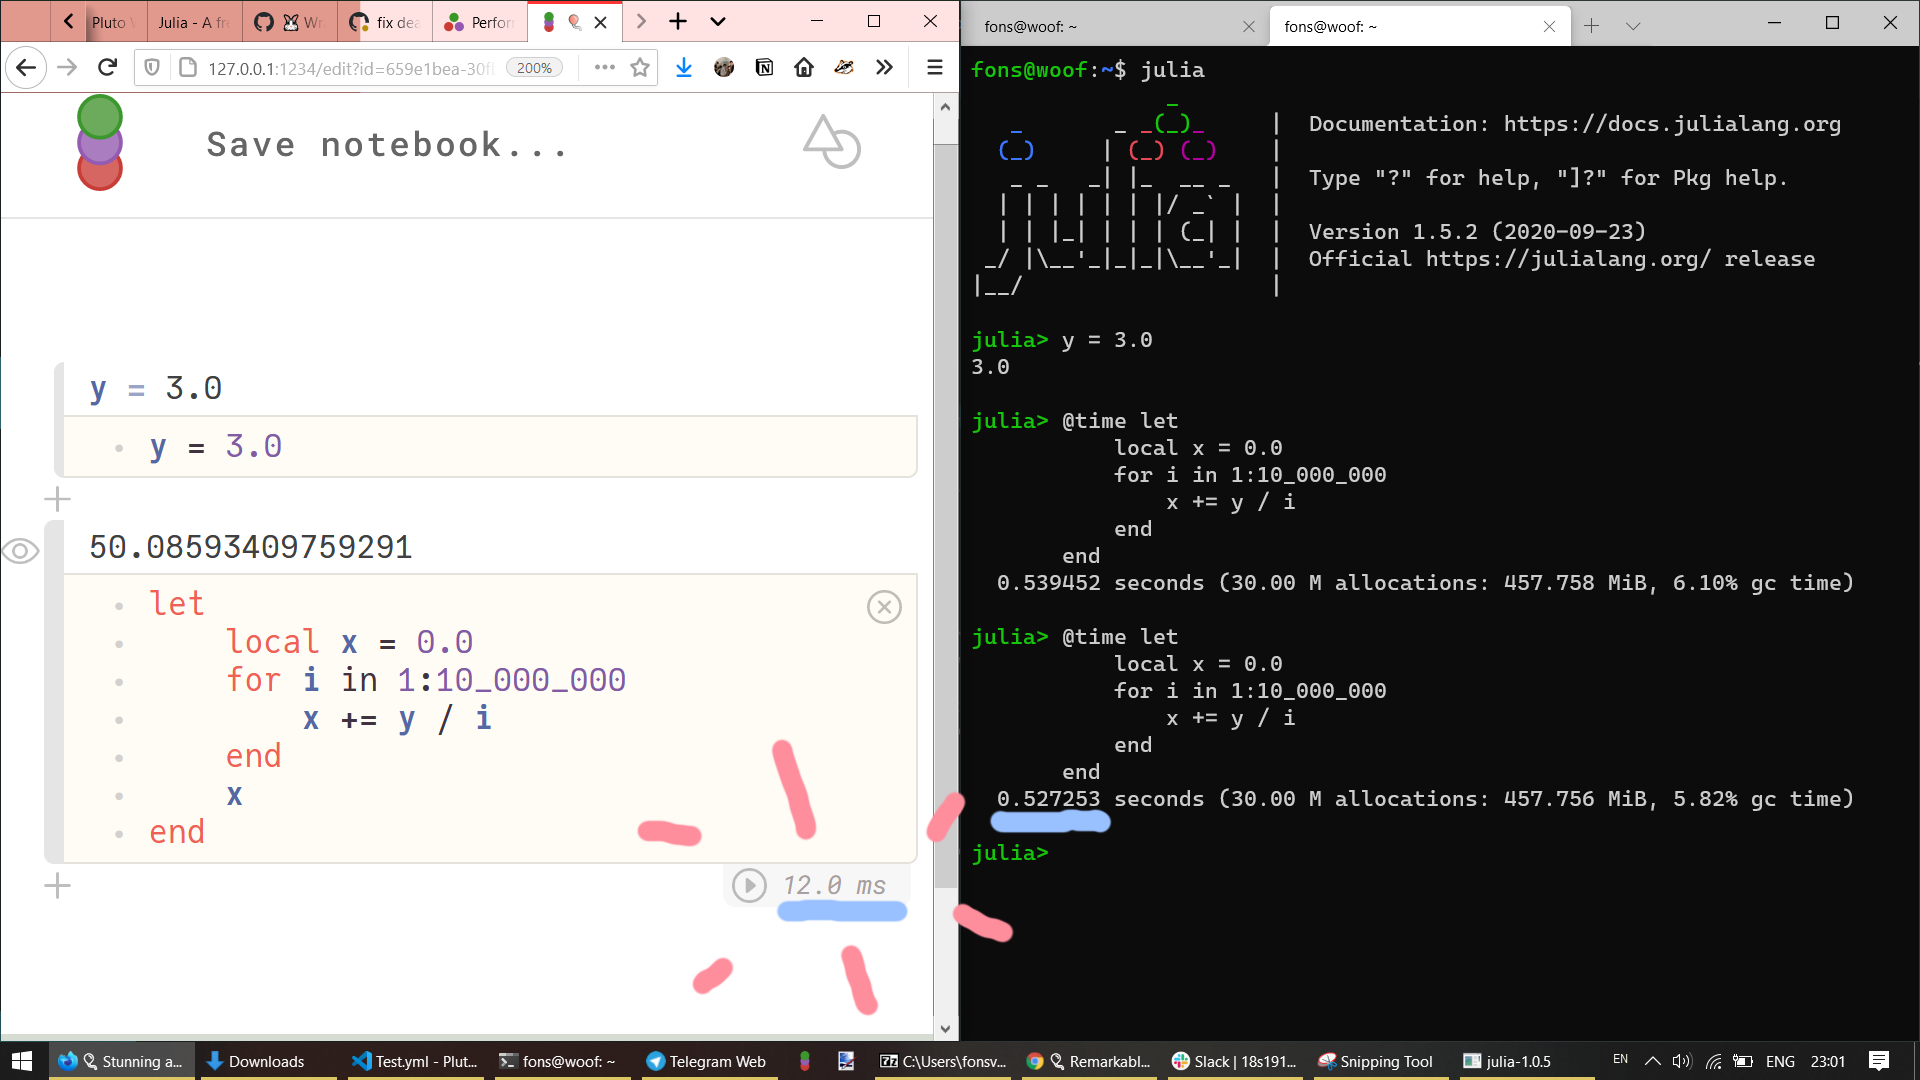
Task: Run the cell with play button
Action: 749,885
